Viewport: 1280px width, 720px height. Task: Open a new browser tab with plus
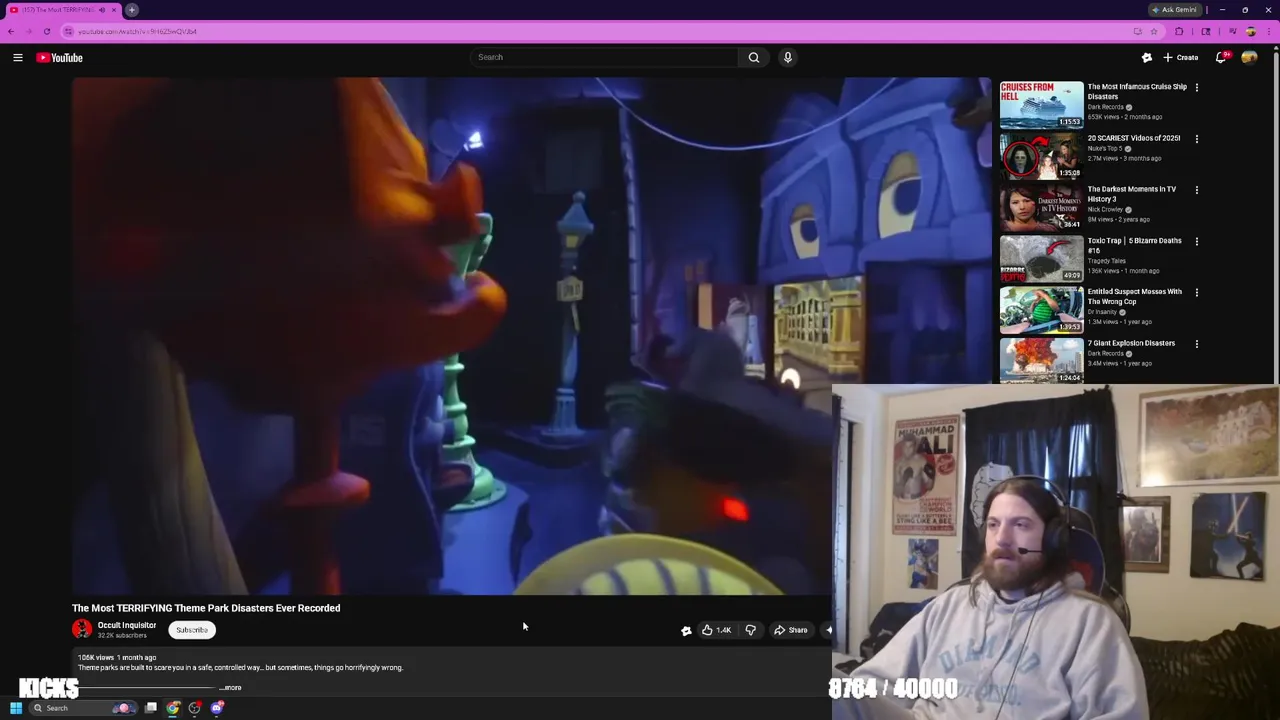[x=132, y=10]
